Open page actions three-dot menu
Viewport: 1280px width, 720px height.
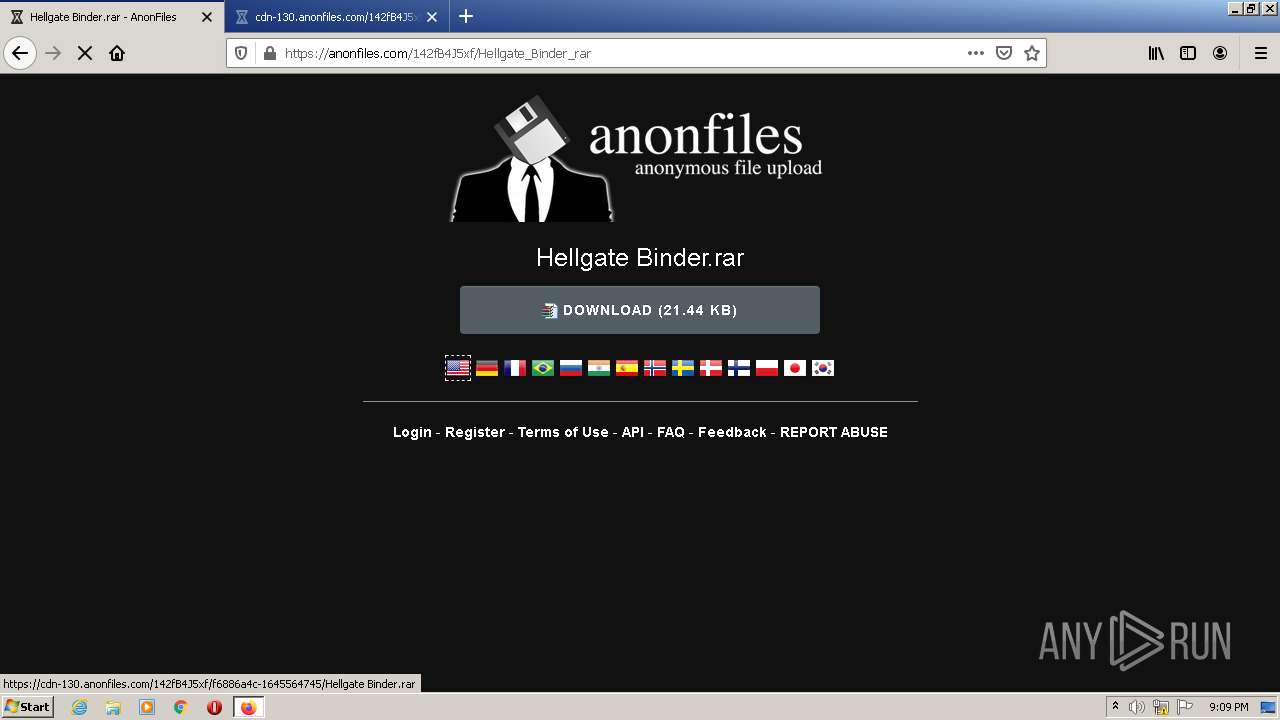click(976, 53)
